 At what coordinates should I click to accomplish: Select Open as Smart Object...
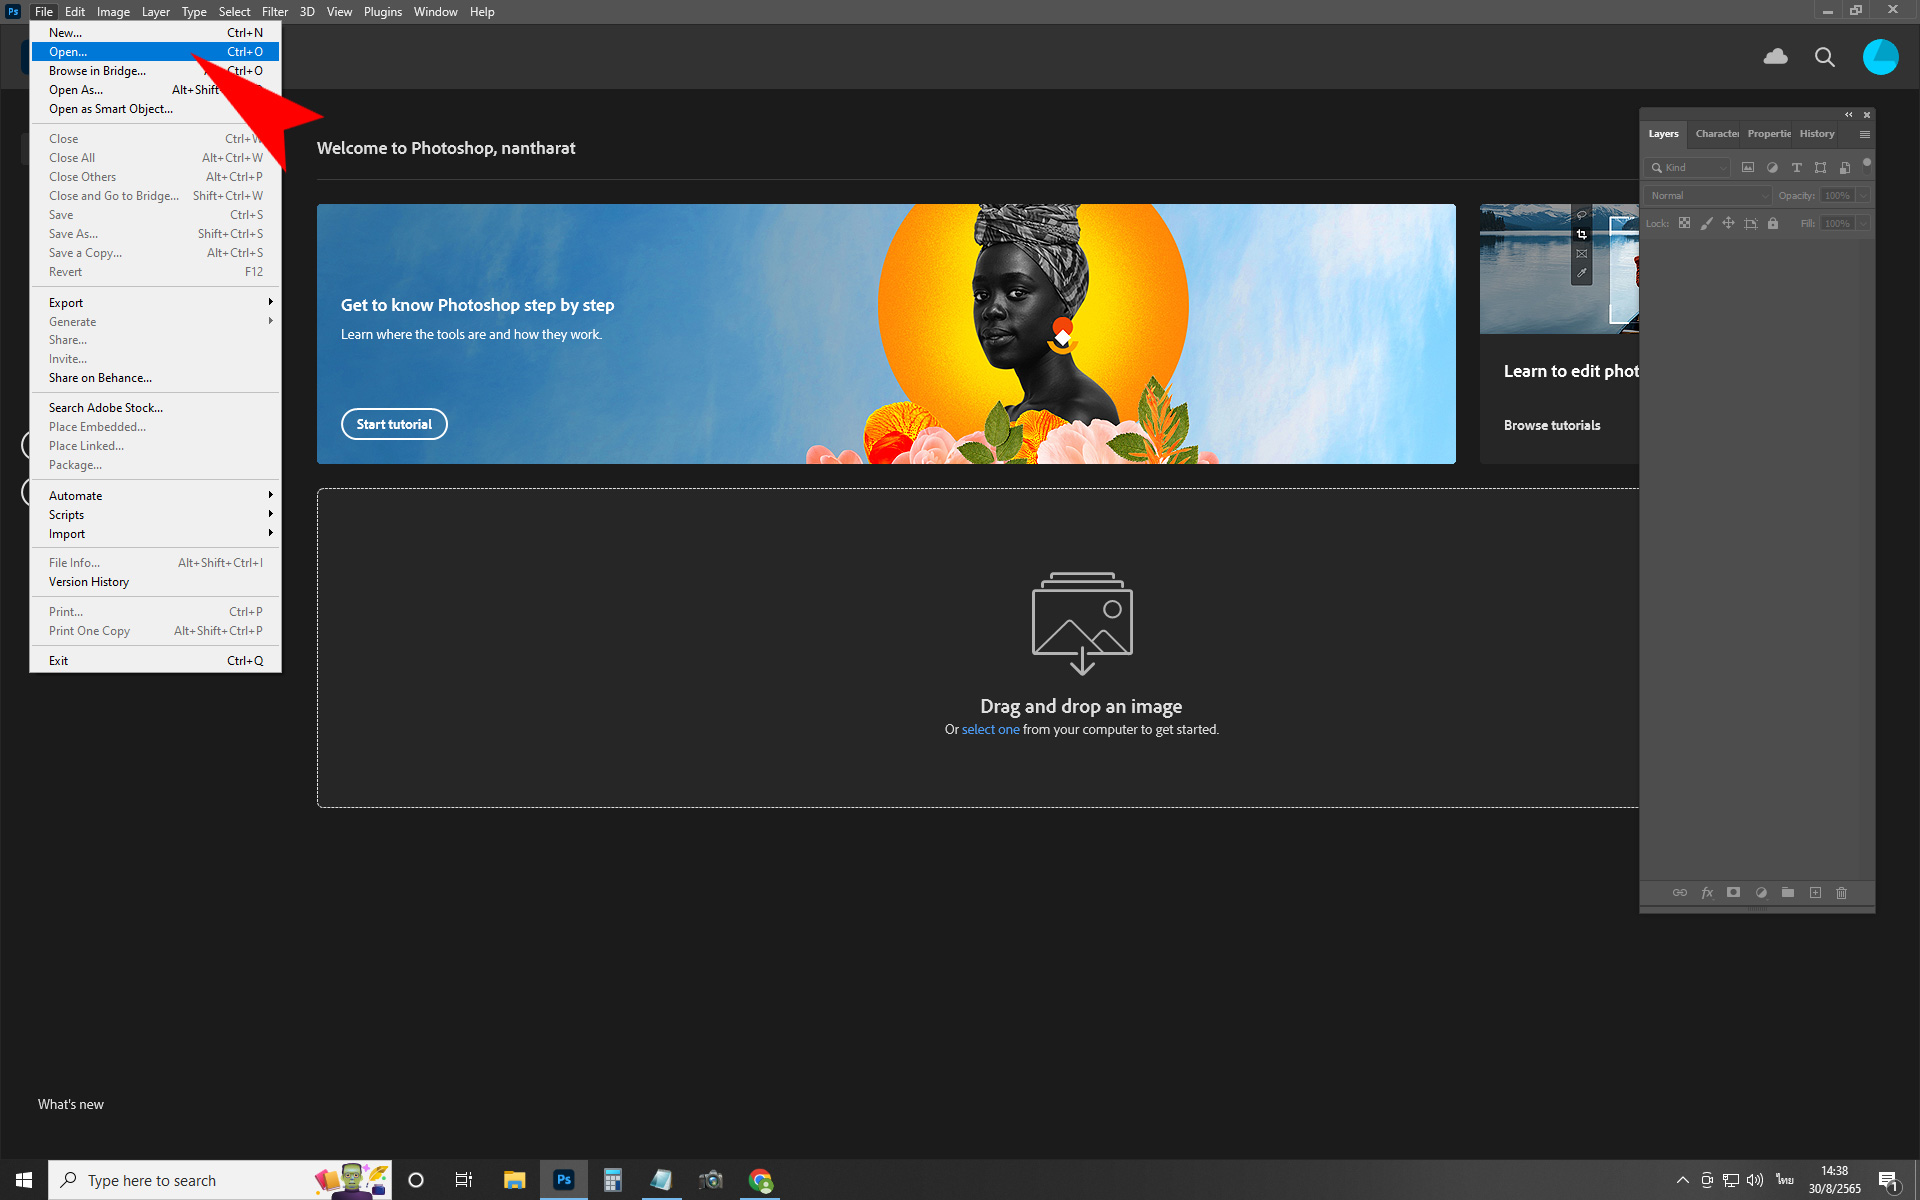155,109
